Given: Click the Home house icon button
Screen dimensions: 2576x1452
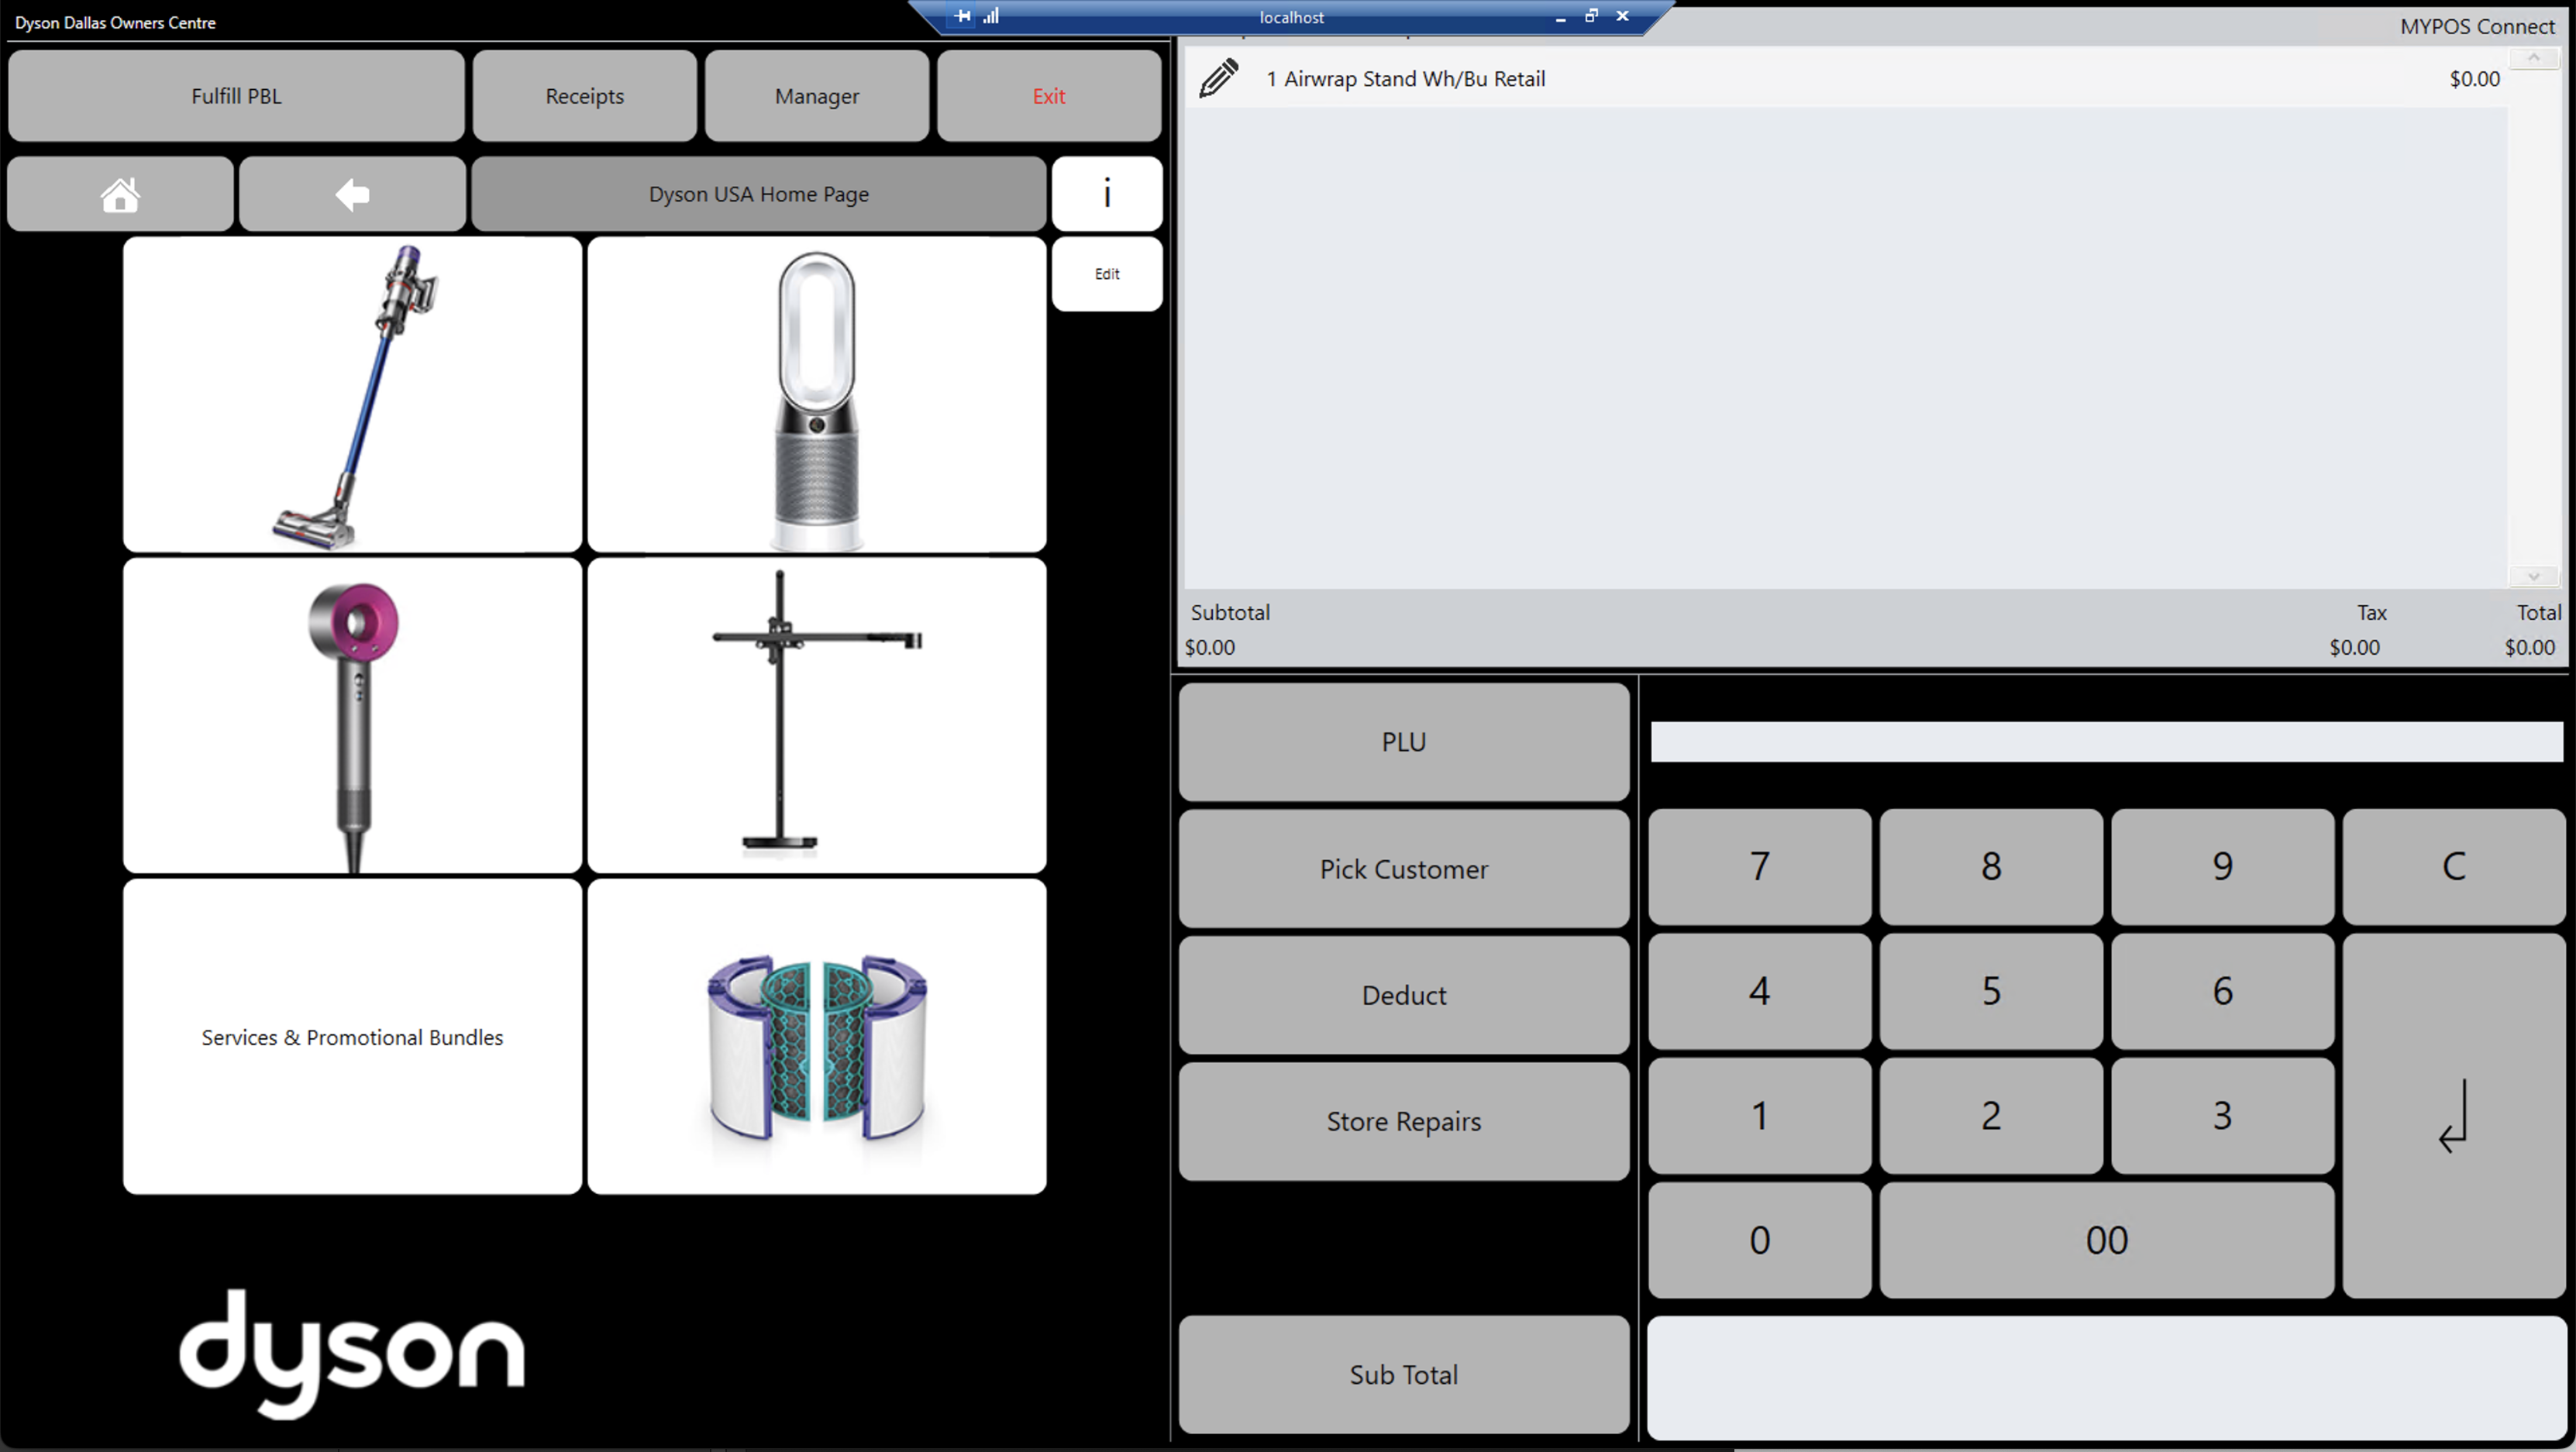Looking at the screenshot, I should coord(120,194).
